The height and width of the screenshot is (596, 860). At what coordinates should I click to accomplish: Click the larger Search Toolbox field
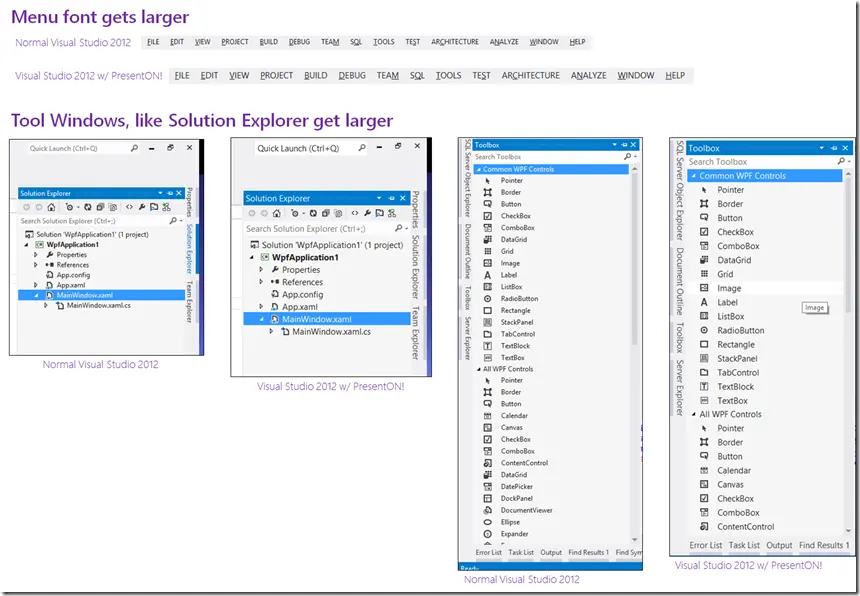click(x=761, y=162)
